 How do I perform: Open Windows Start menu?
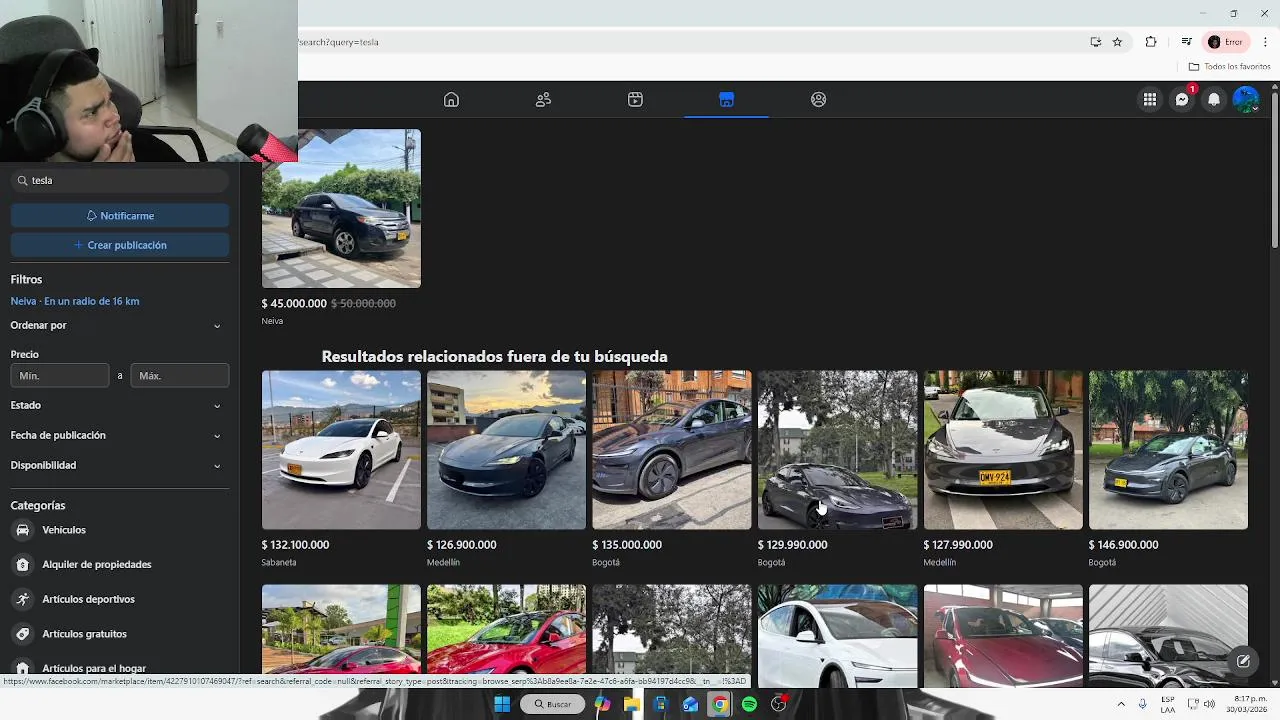pos(502,704)
